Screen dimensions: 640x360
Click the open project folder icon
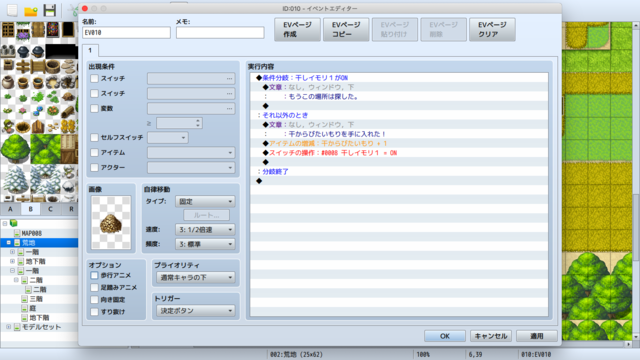coord(31,11)
